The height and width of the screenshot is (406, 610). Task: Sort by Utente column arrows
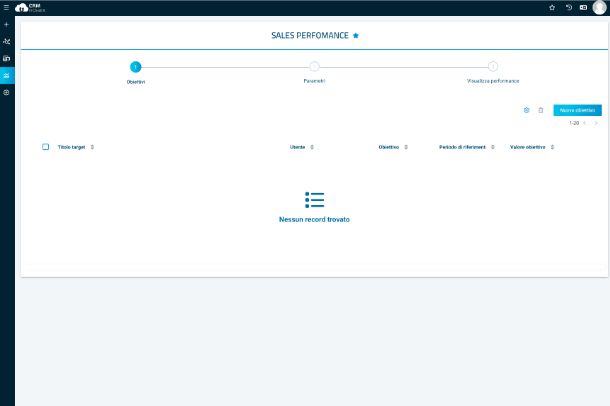pyautogui.click(x=312, y=147)
